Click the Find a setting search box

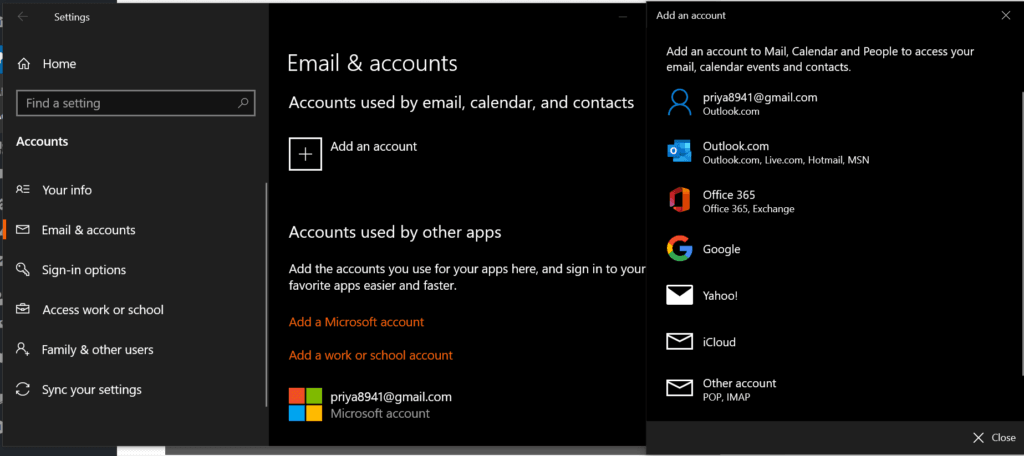[x=135, y=103]
